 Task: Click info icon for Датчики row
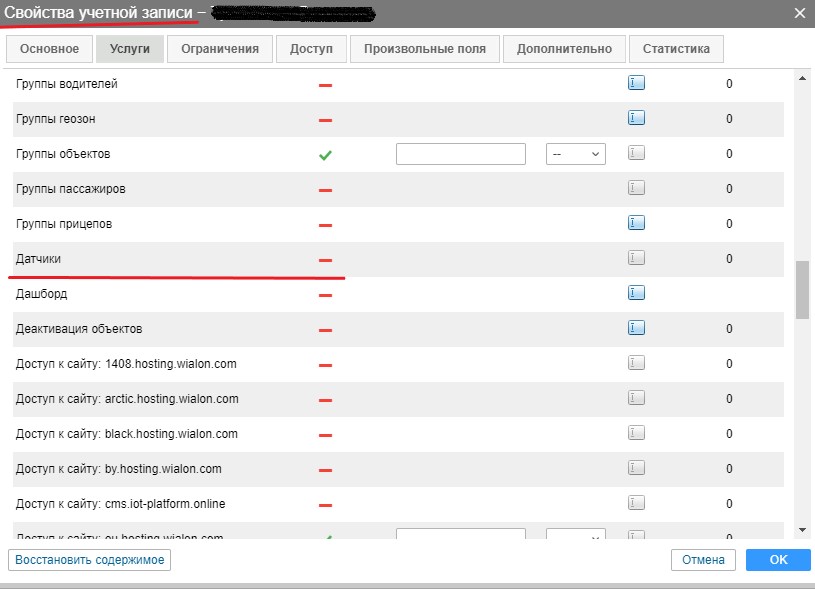point(636,258)
